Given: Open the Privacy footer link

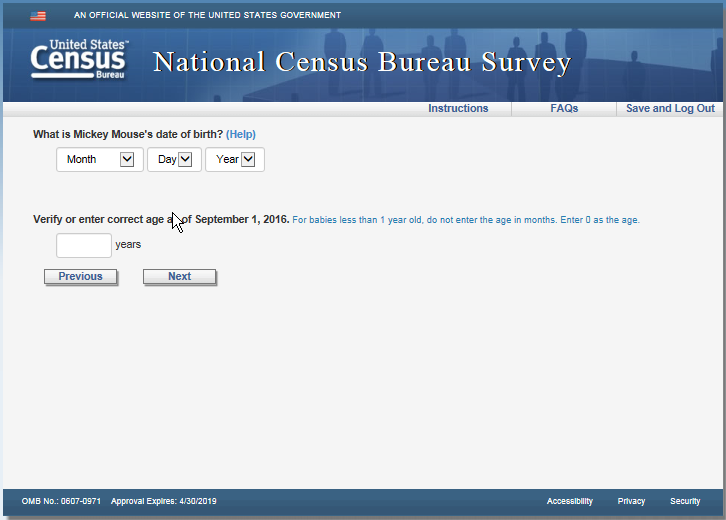Looking at the screenshot, I should (631, 501).
